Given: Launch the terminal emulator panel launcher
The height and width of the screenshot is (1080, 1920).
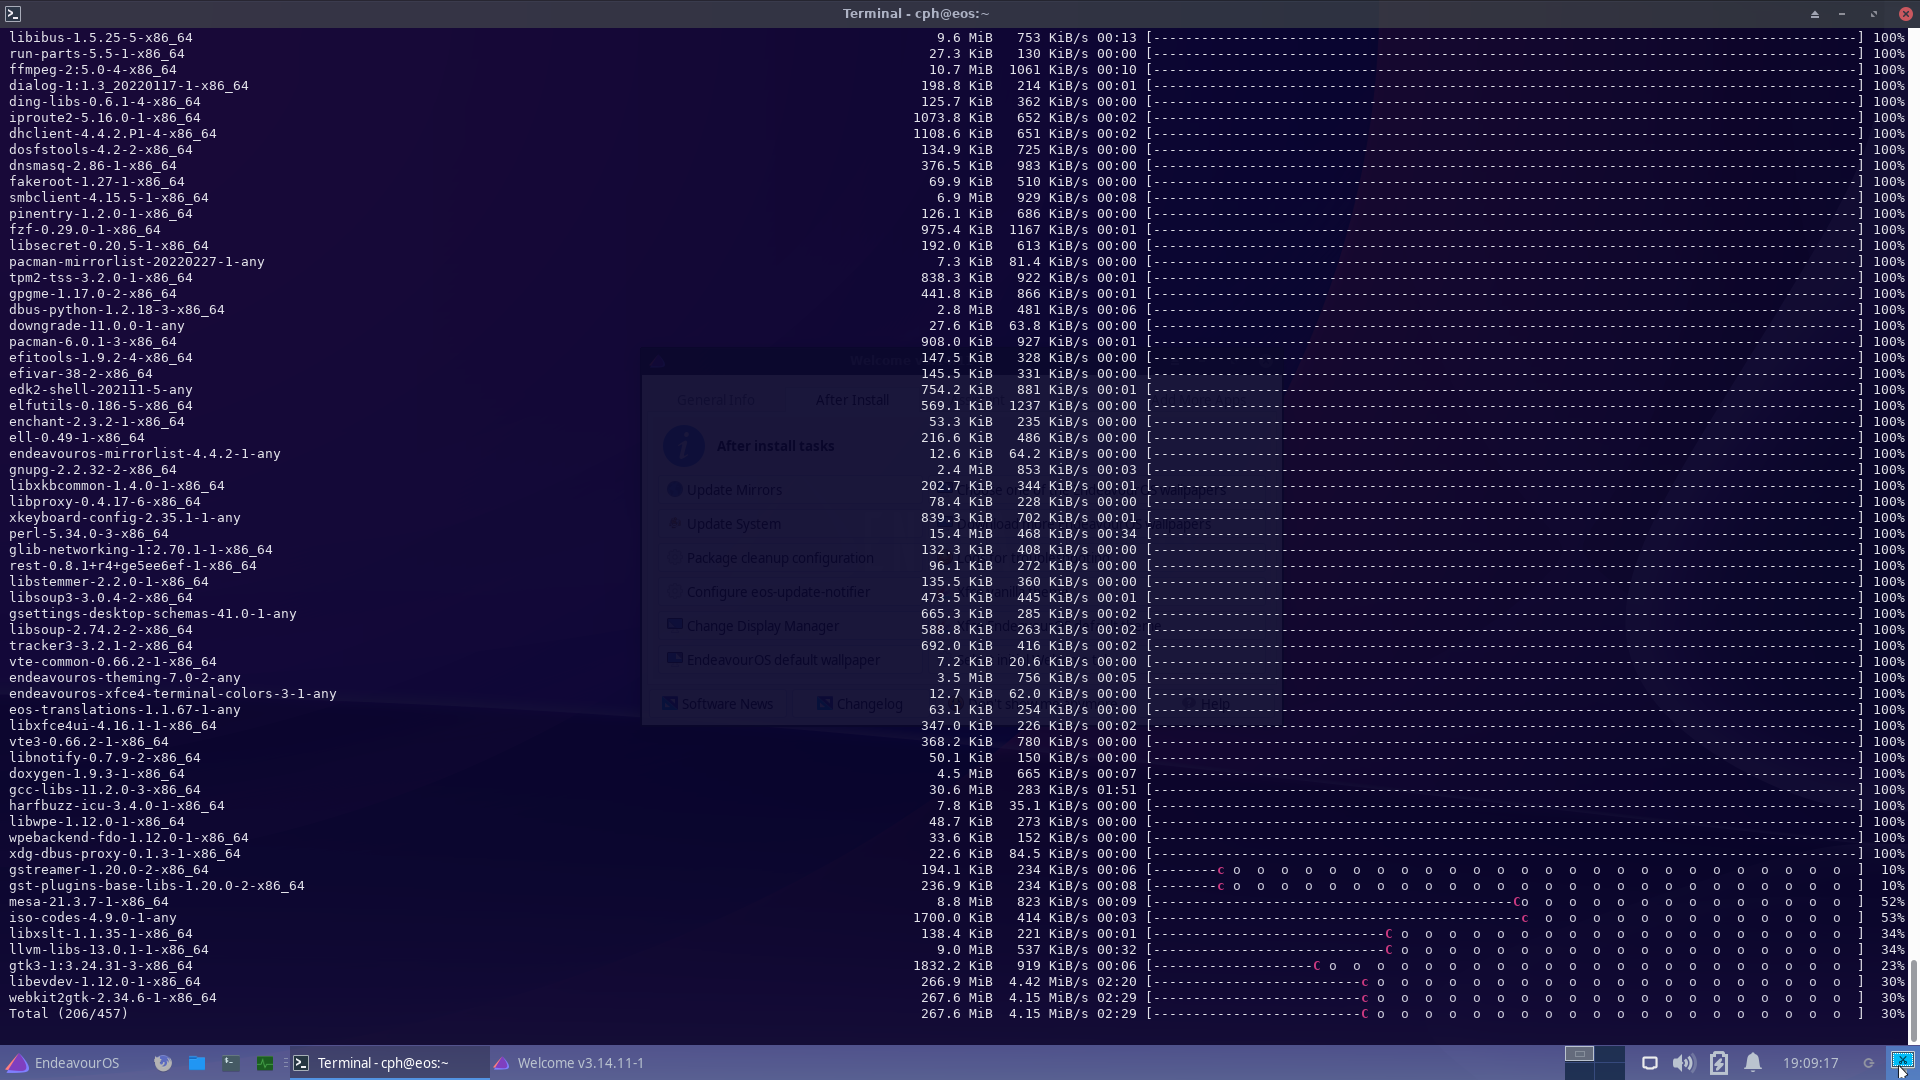Looking at the screenshot, I should coord(231,1063).
